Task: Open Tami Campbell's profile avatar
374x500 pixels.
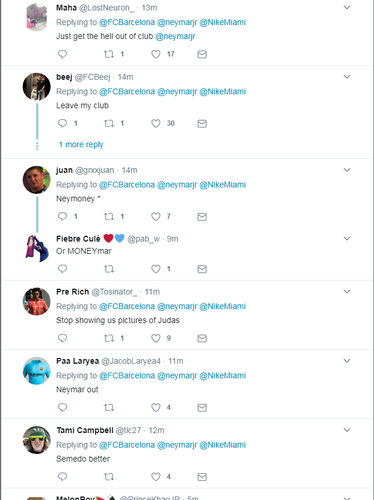Action: (x=37, y=440)
